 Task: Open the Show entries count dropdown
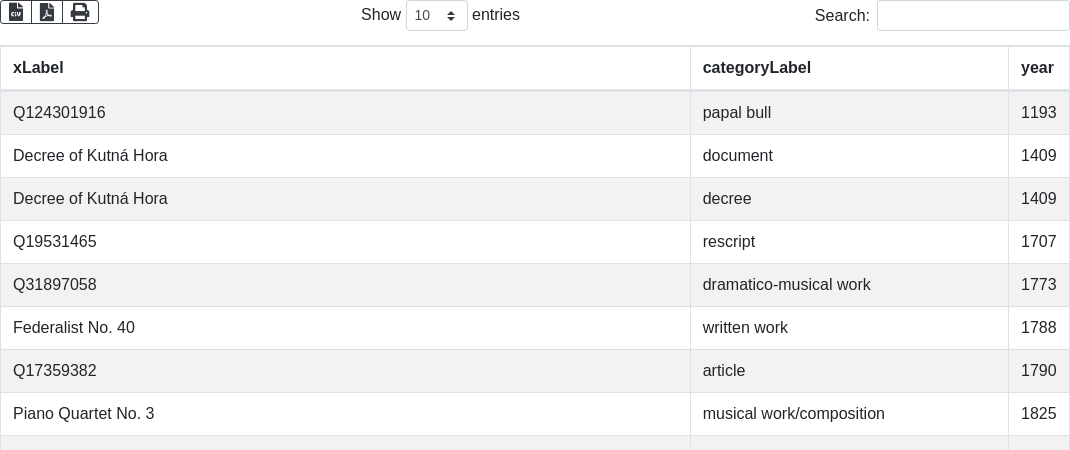click(x=436, y=16)
